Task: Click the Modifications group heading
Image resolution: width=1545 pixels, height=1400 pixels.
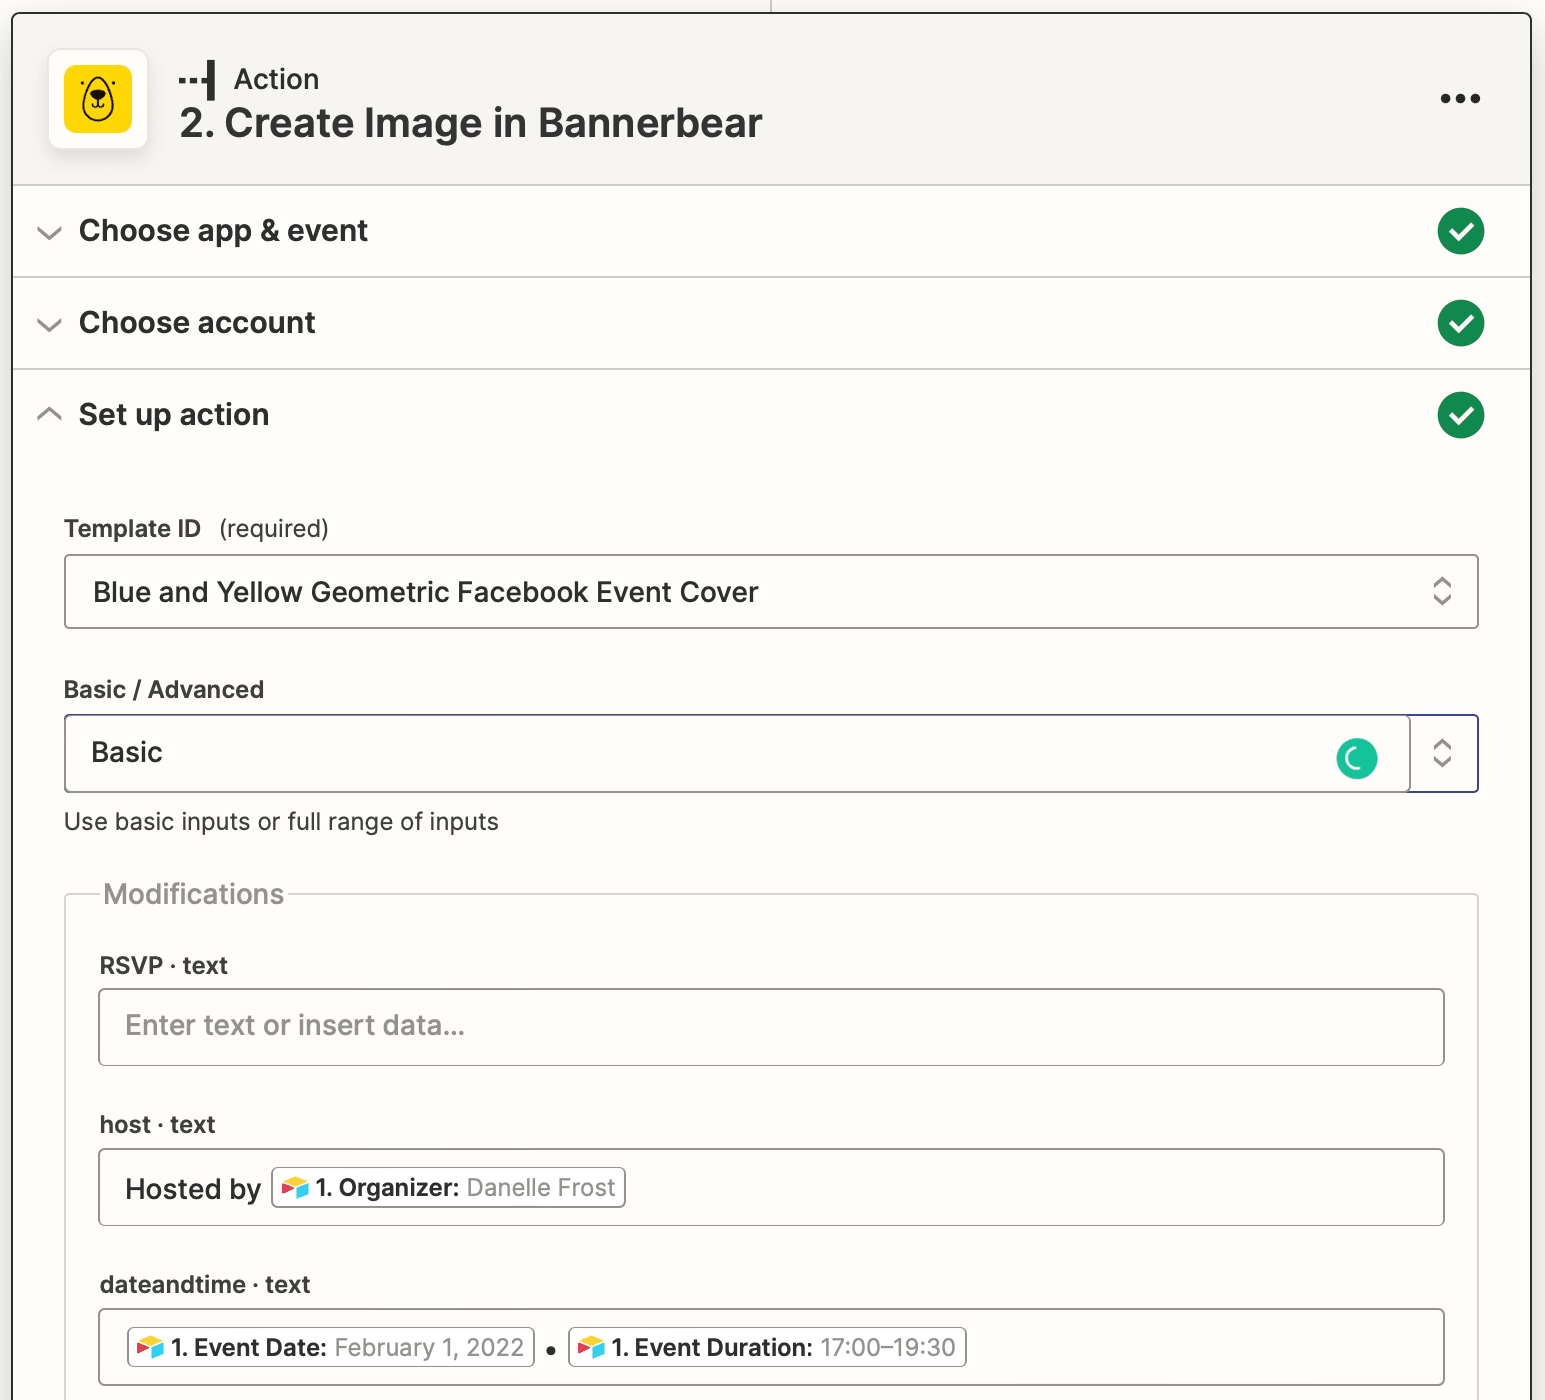Action: tap(194, 894)
